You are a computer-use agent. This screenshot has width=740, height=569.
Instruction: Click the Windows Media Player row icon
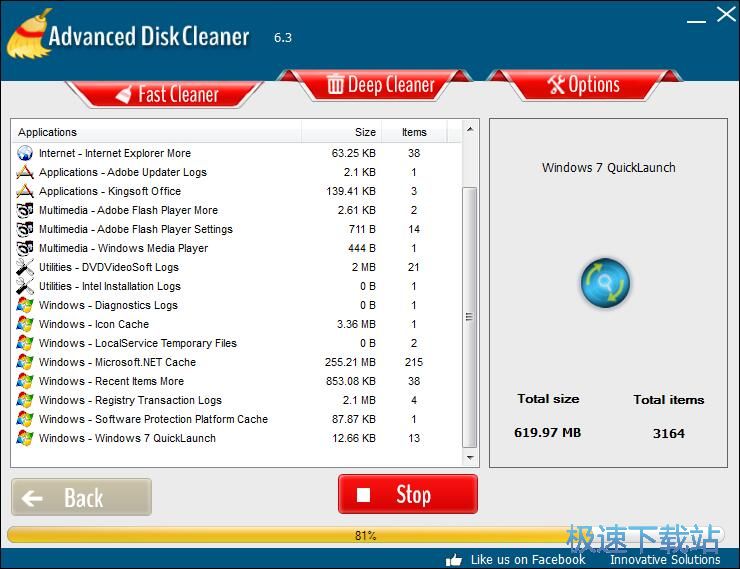pos(25,248)
